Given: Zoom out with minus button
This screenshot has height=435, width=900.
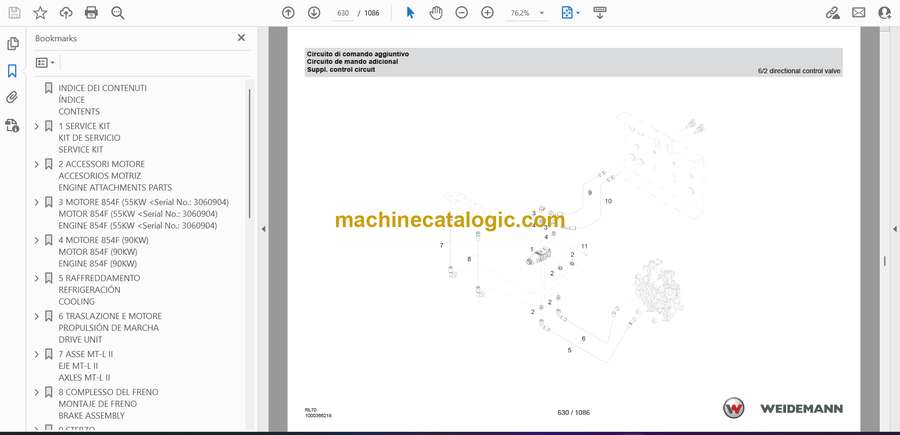Looking at the screenshot, I should pos(461,13).
